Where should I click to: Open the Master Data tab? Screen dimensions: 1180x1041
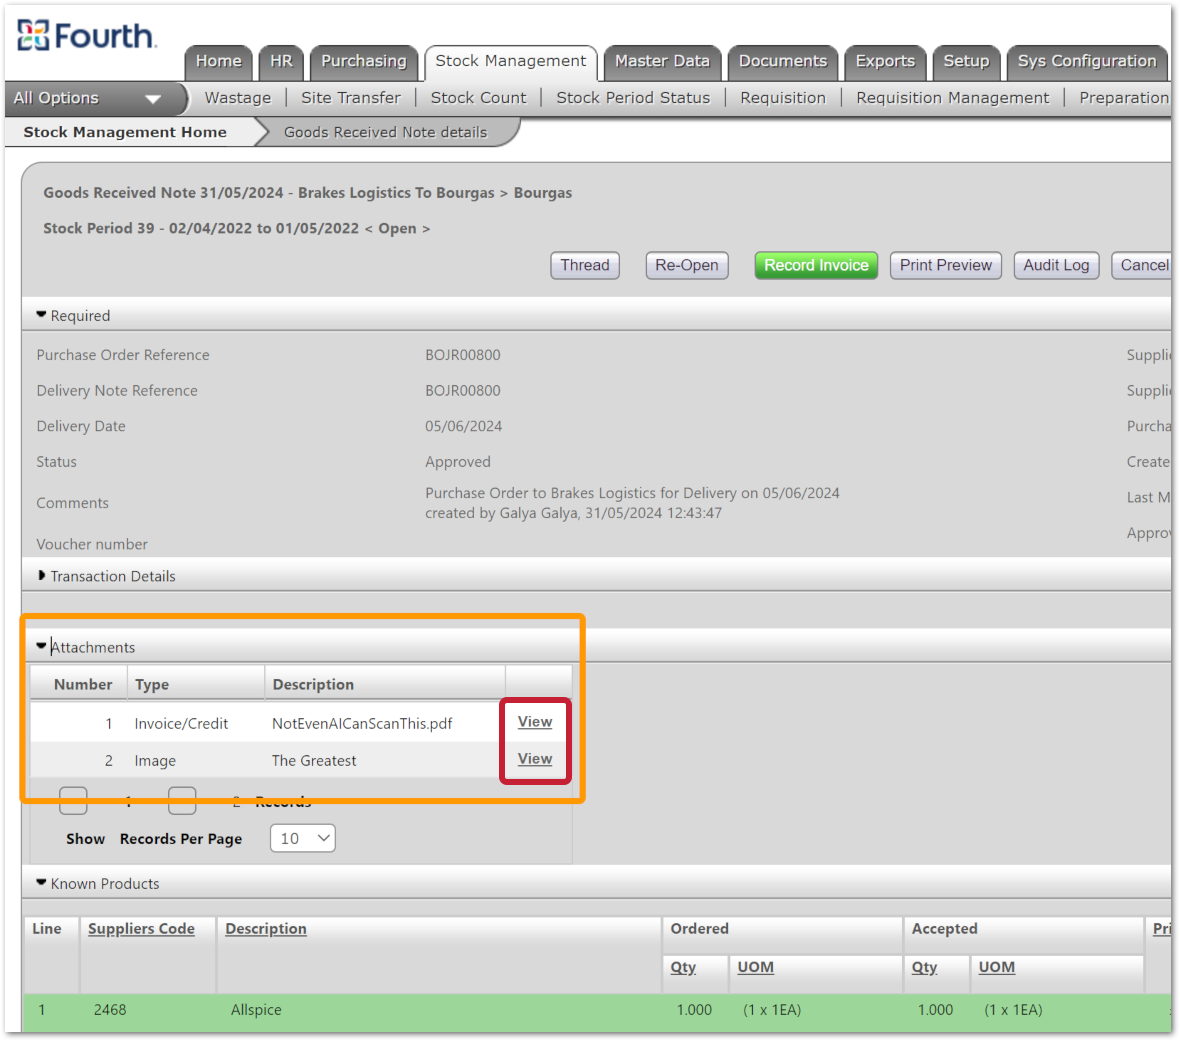[x=662, y=61]
